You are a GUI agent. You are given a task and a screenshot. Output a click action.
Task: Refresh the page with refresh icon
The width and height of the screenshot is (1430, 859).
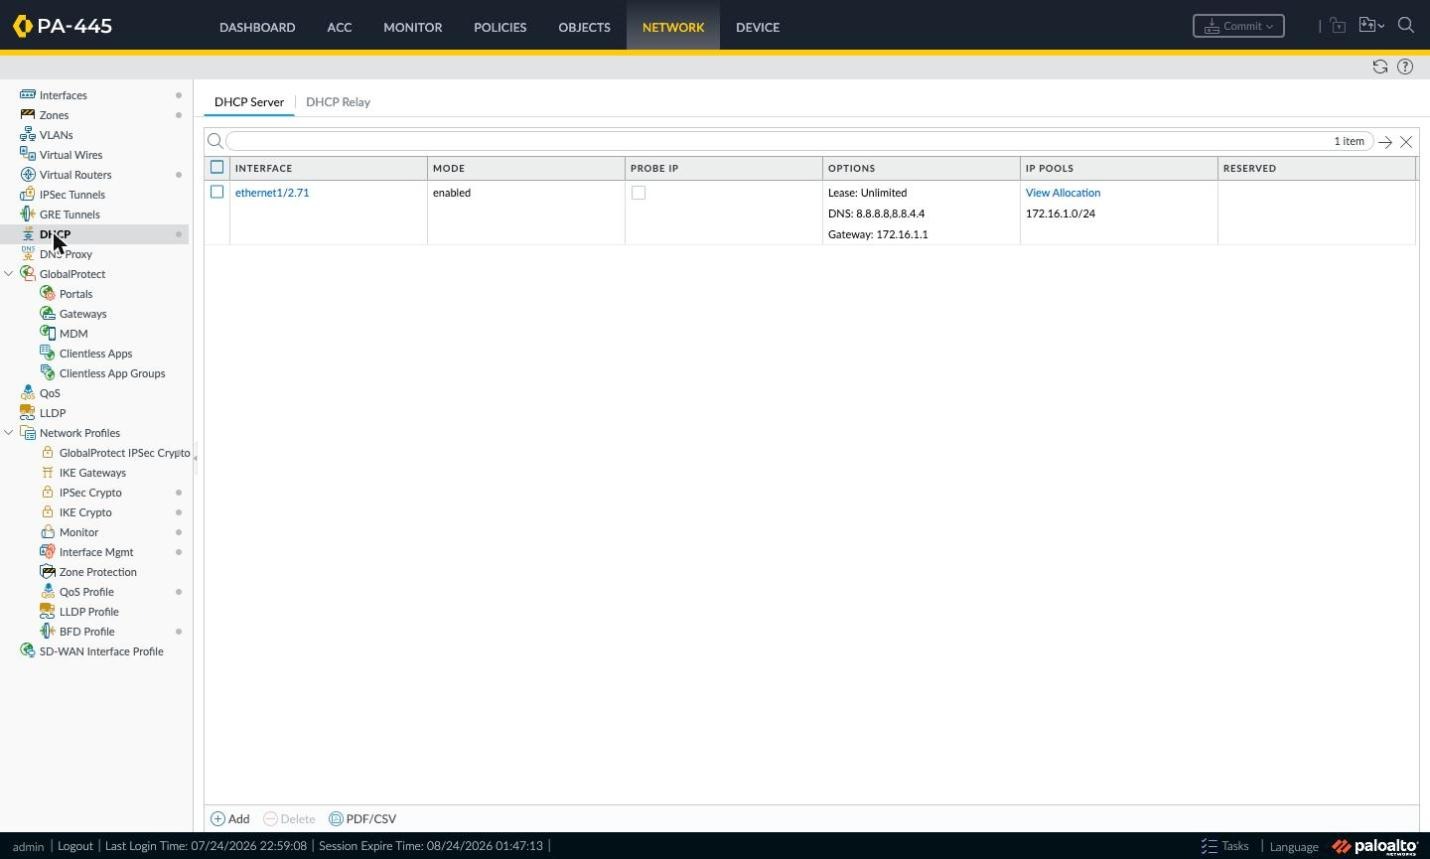point(1380,67)
